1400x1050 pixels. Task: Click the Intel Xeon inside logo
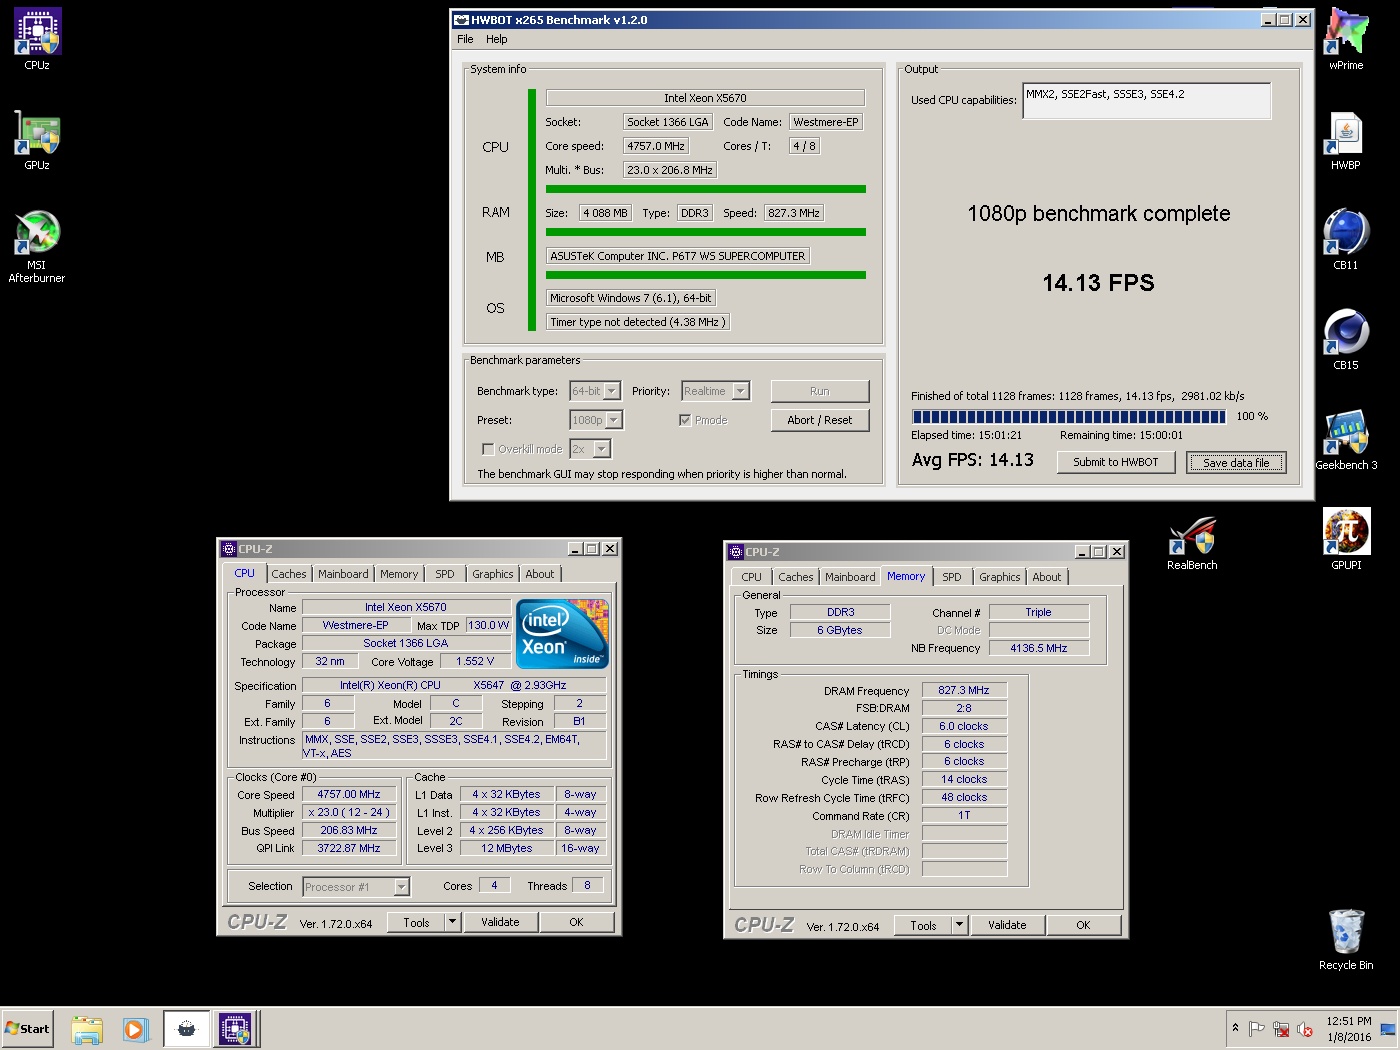[562, 633]
